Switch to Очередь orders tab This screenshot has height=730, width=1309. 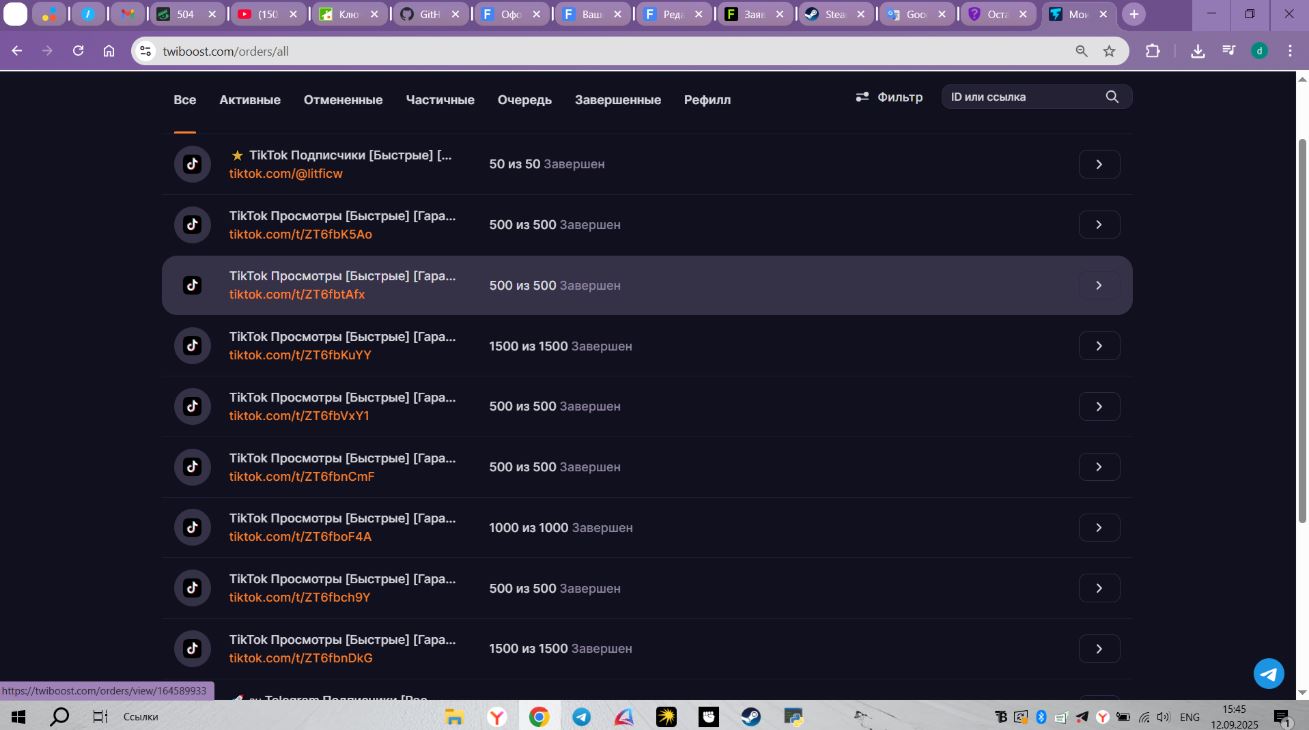(x=525, y=100)
